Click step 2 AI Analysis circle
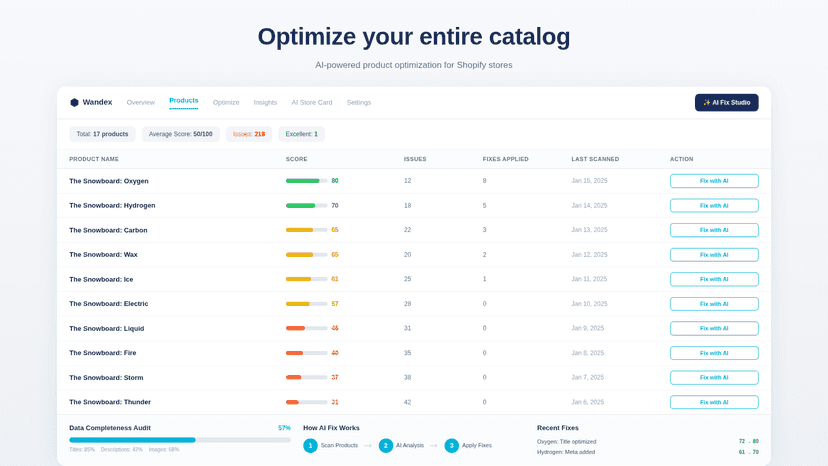The width and height of the screenshot is (828, 466). [386, 445]
